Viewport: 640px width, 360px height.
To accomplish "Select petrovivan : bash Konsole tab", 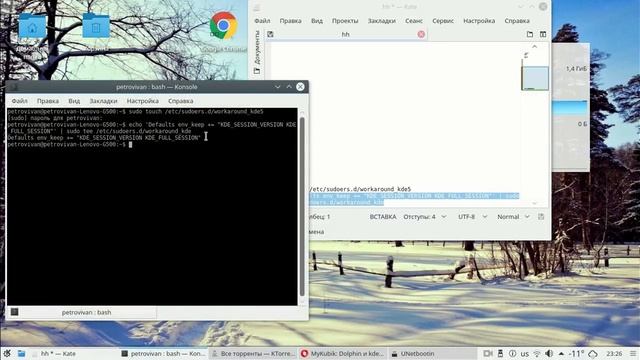I will [86, 312].
